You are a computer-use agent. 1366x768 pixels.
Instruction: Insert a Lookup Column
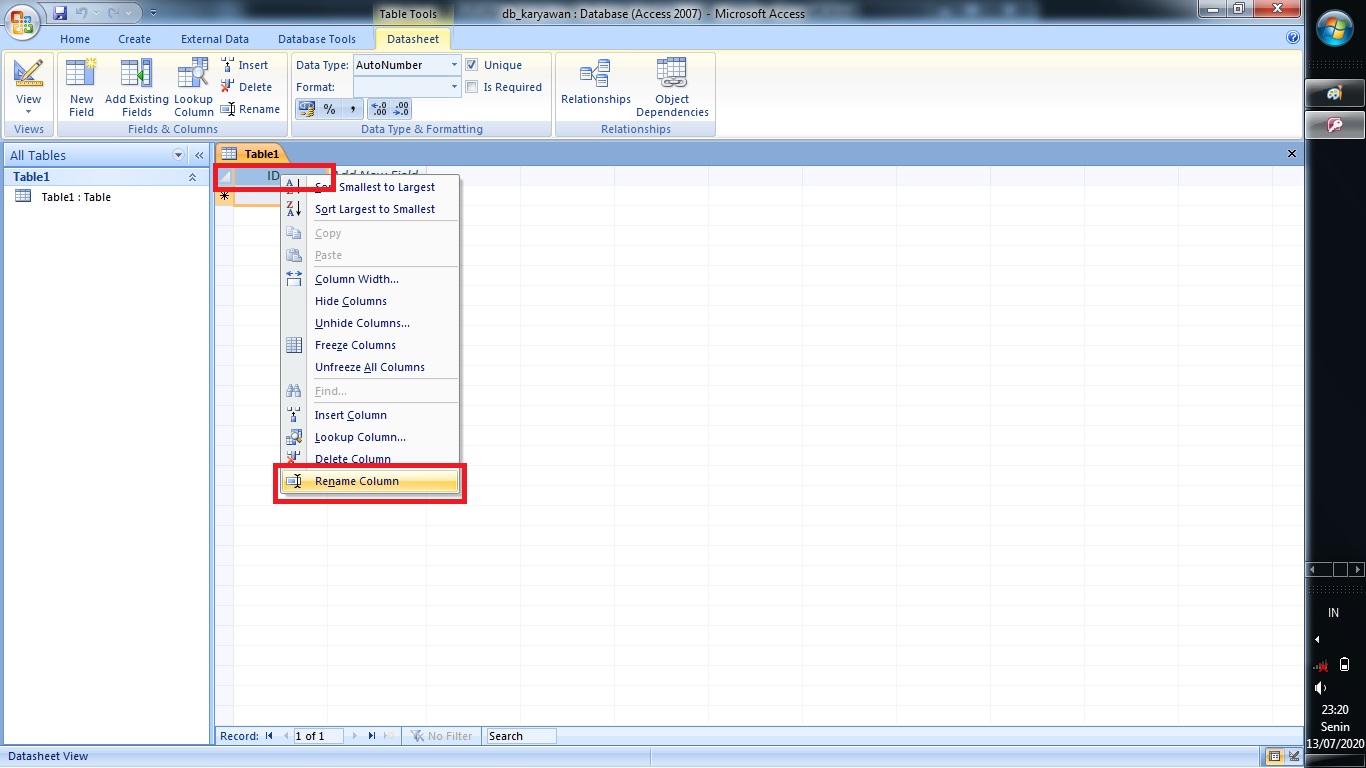(192, 85)
